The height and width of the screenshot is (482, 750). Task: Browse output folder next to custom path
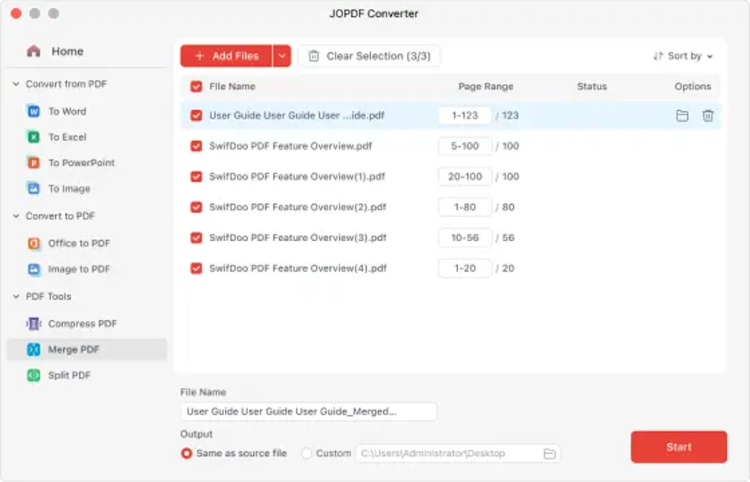tap(549, 454)
